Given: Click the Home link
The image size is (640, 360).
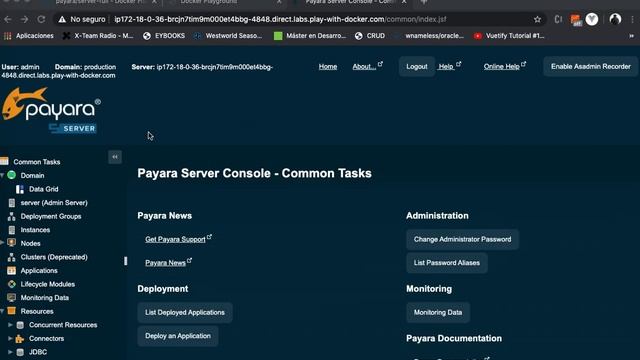Looking at the screenshot, I should [x=328, y=67].
